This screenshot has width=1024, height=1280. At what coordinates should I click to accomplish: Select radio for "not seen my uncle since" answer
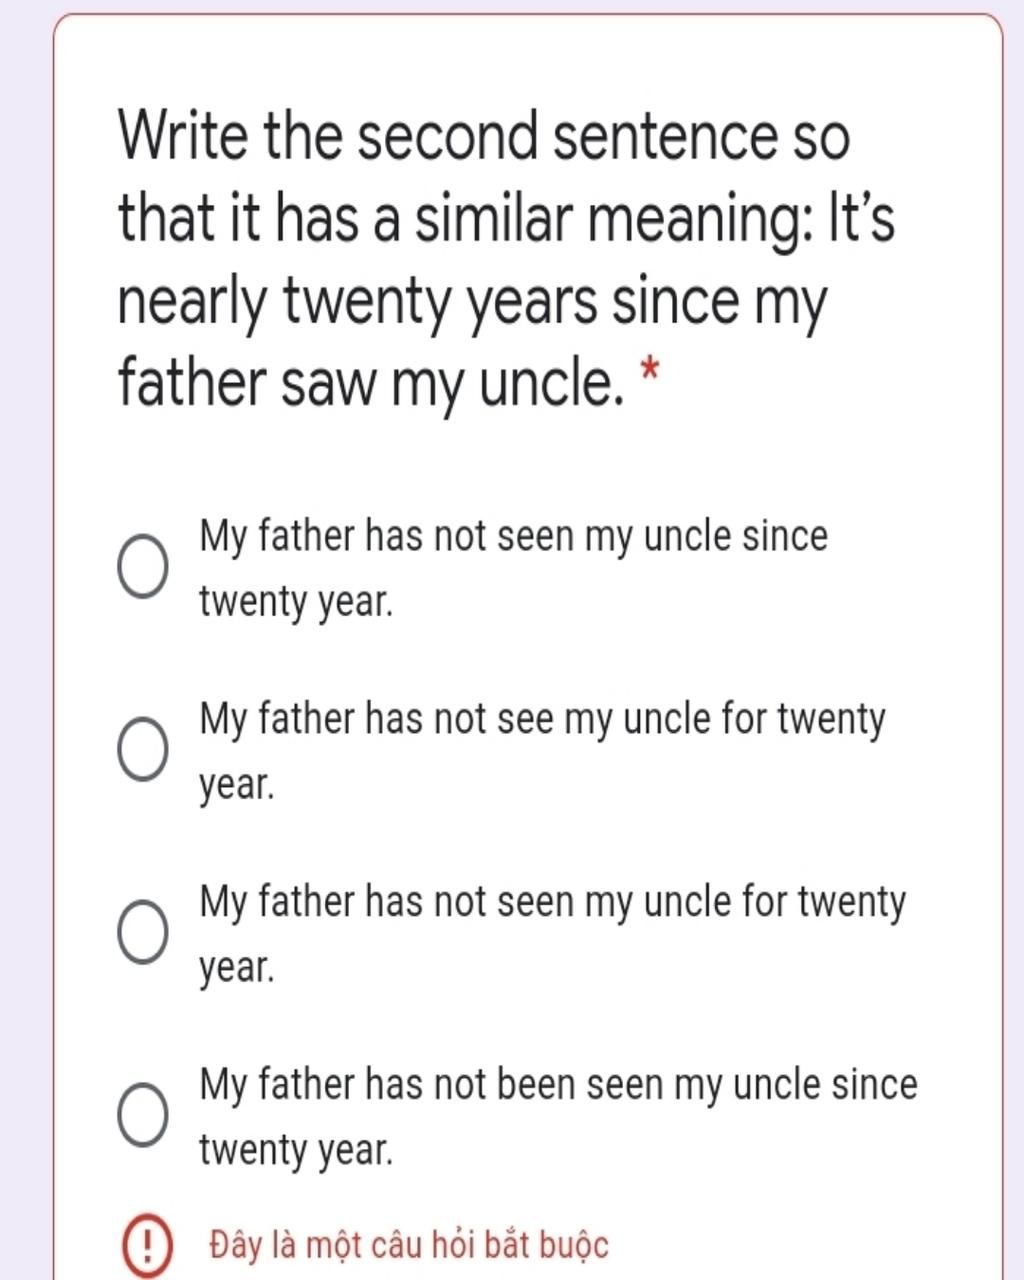(x=143, y=567)
